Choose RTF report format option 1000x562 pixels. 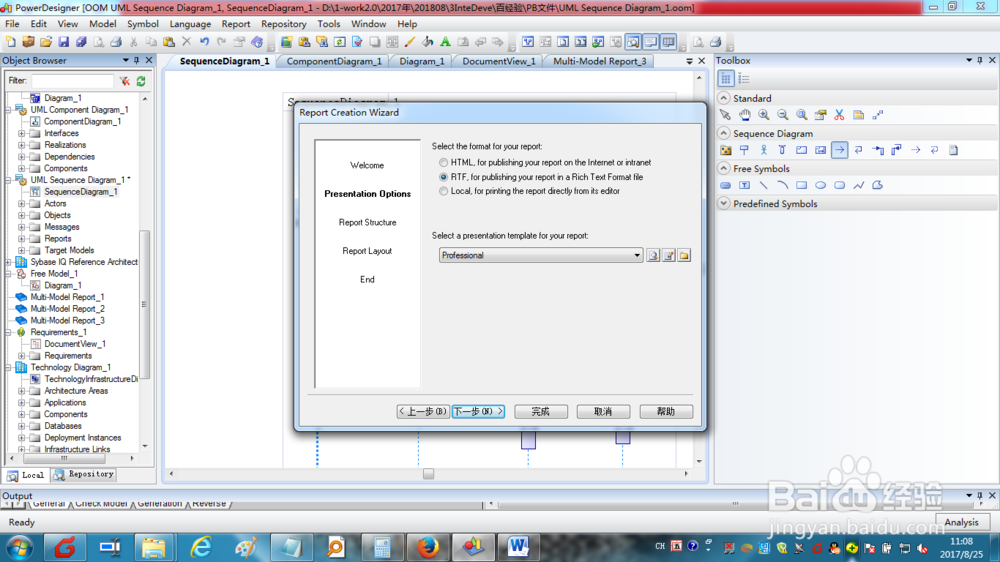(x=443, y=177)
